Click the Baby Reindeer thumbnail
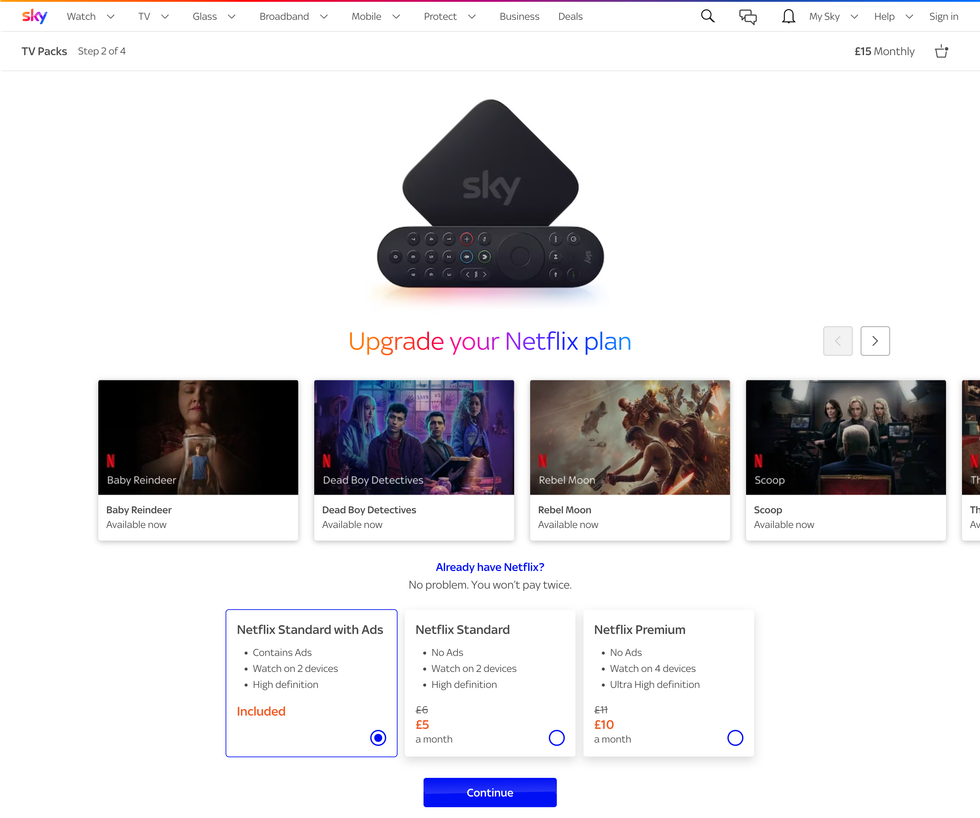980x818 pixels. pos(198,437)
